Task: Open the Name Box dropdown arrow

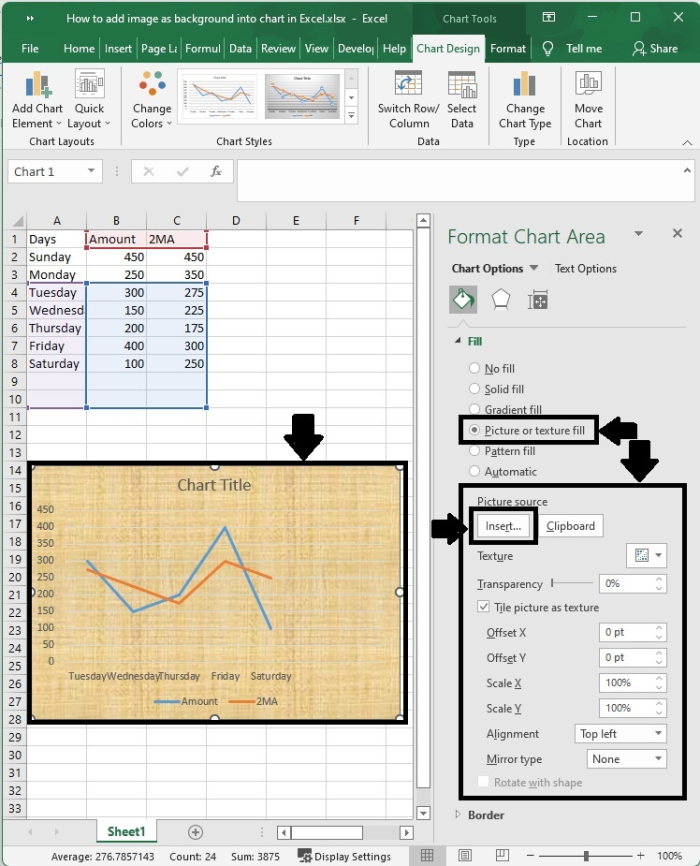Action: 91,171
